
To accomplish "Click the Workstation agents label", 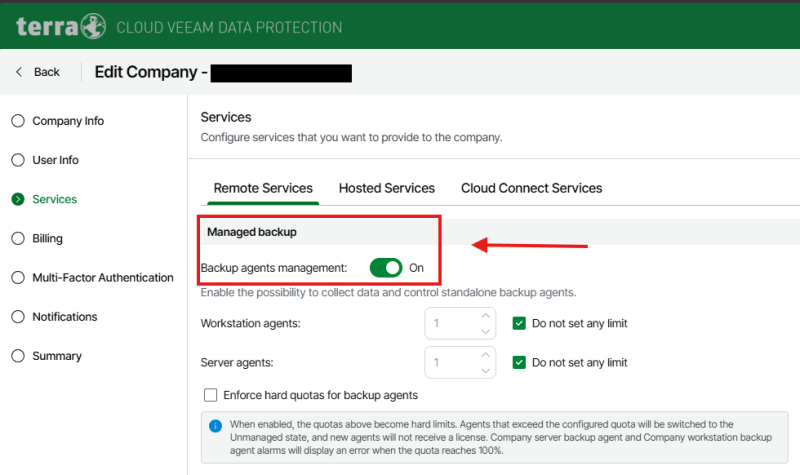I will 251,323.
